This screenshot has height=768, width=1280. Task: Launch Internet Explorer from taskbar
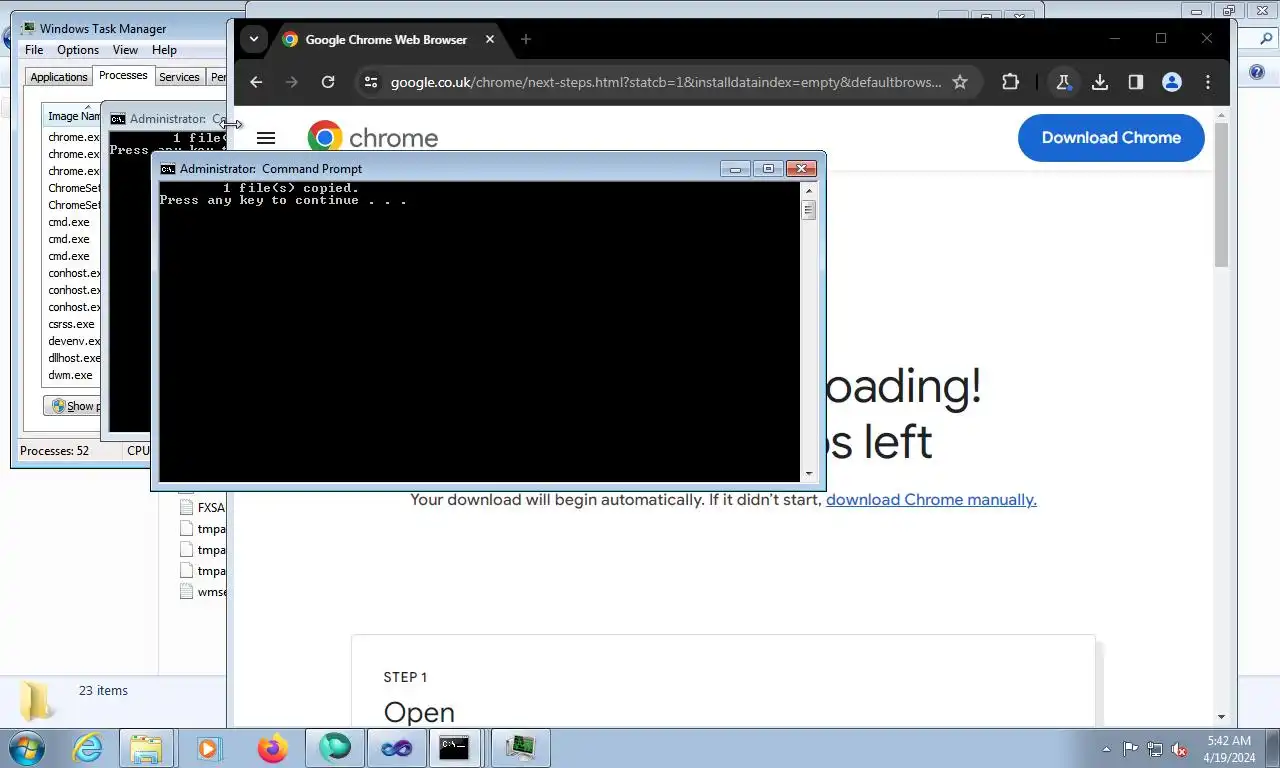click(87, 748)
